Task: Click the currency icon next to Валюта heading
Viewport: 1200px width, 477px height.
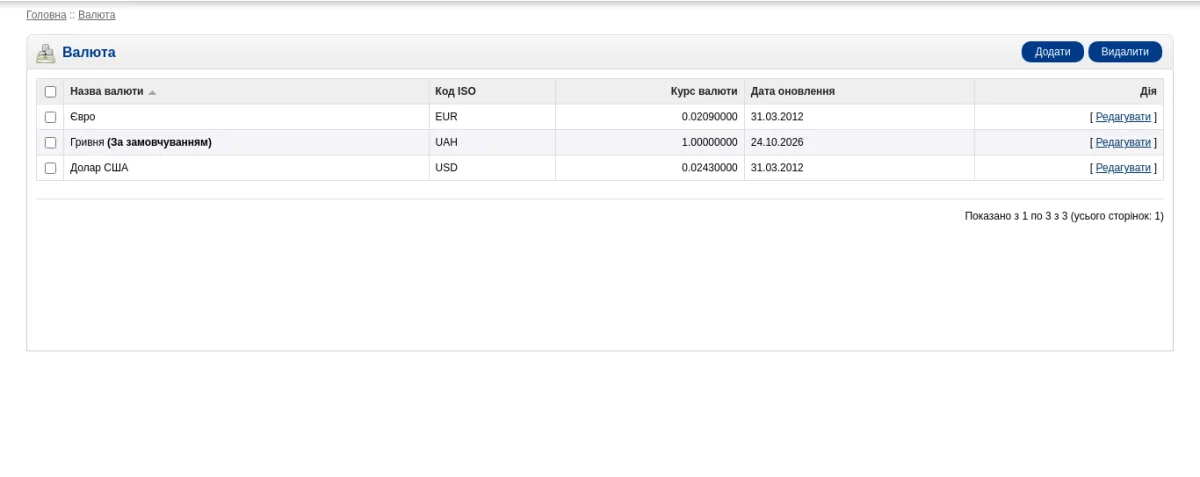Action: pyautogui.click(x=45, y=53)
